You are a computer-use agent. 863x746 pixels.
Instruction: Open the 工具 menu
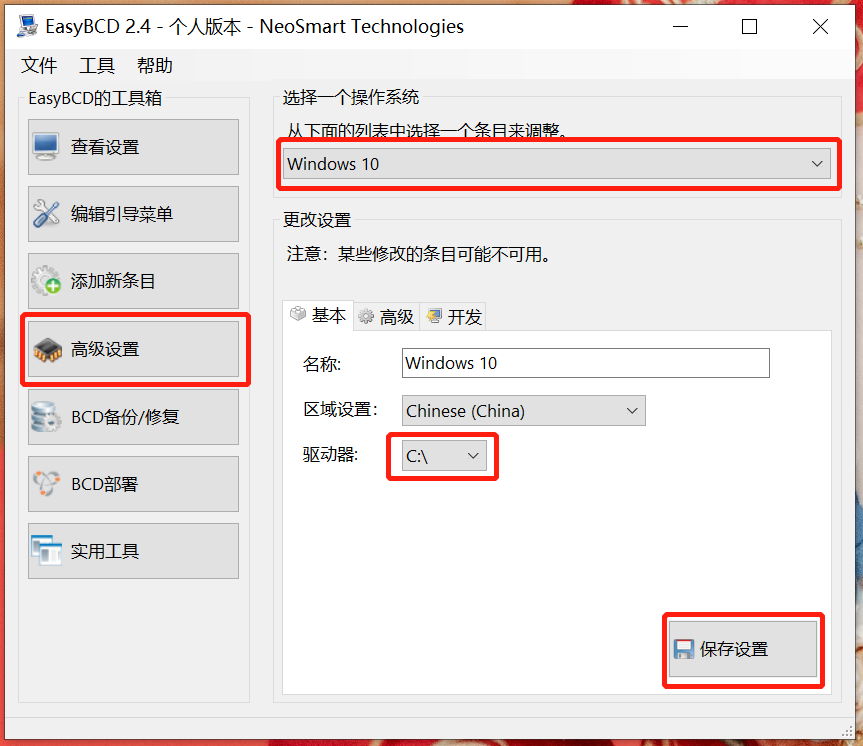point(97,66)
